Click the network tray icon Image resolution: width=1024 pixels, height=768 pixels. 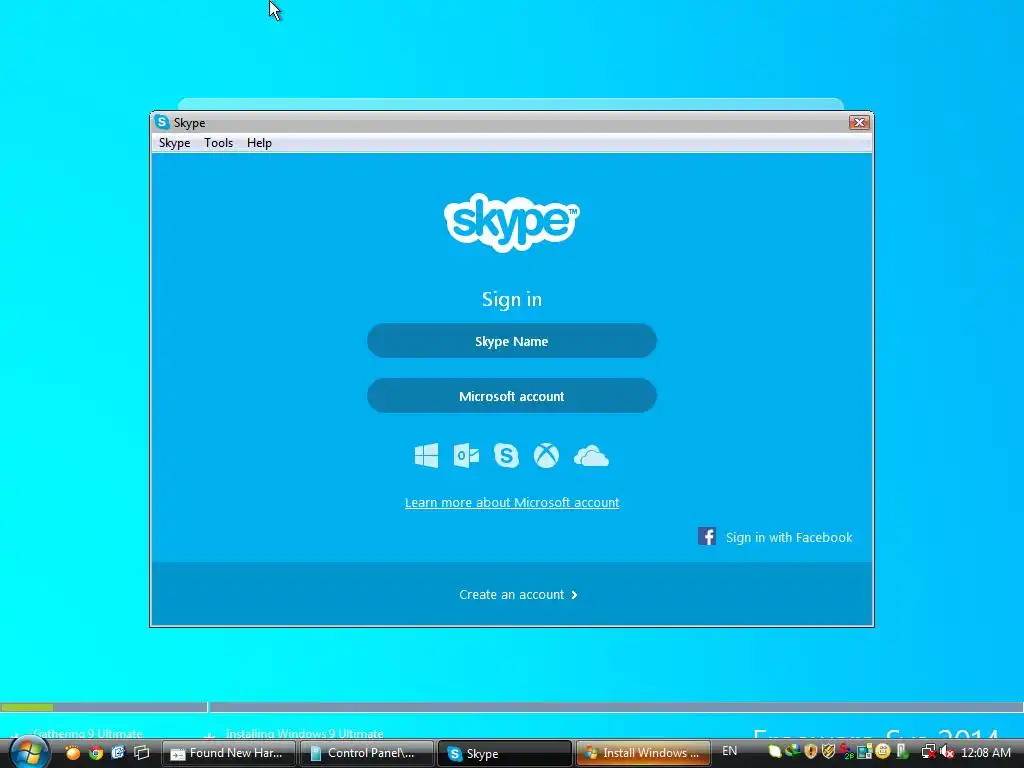coord(928,752)
